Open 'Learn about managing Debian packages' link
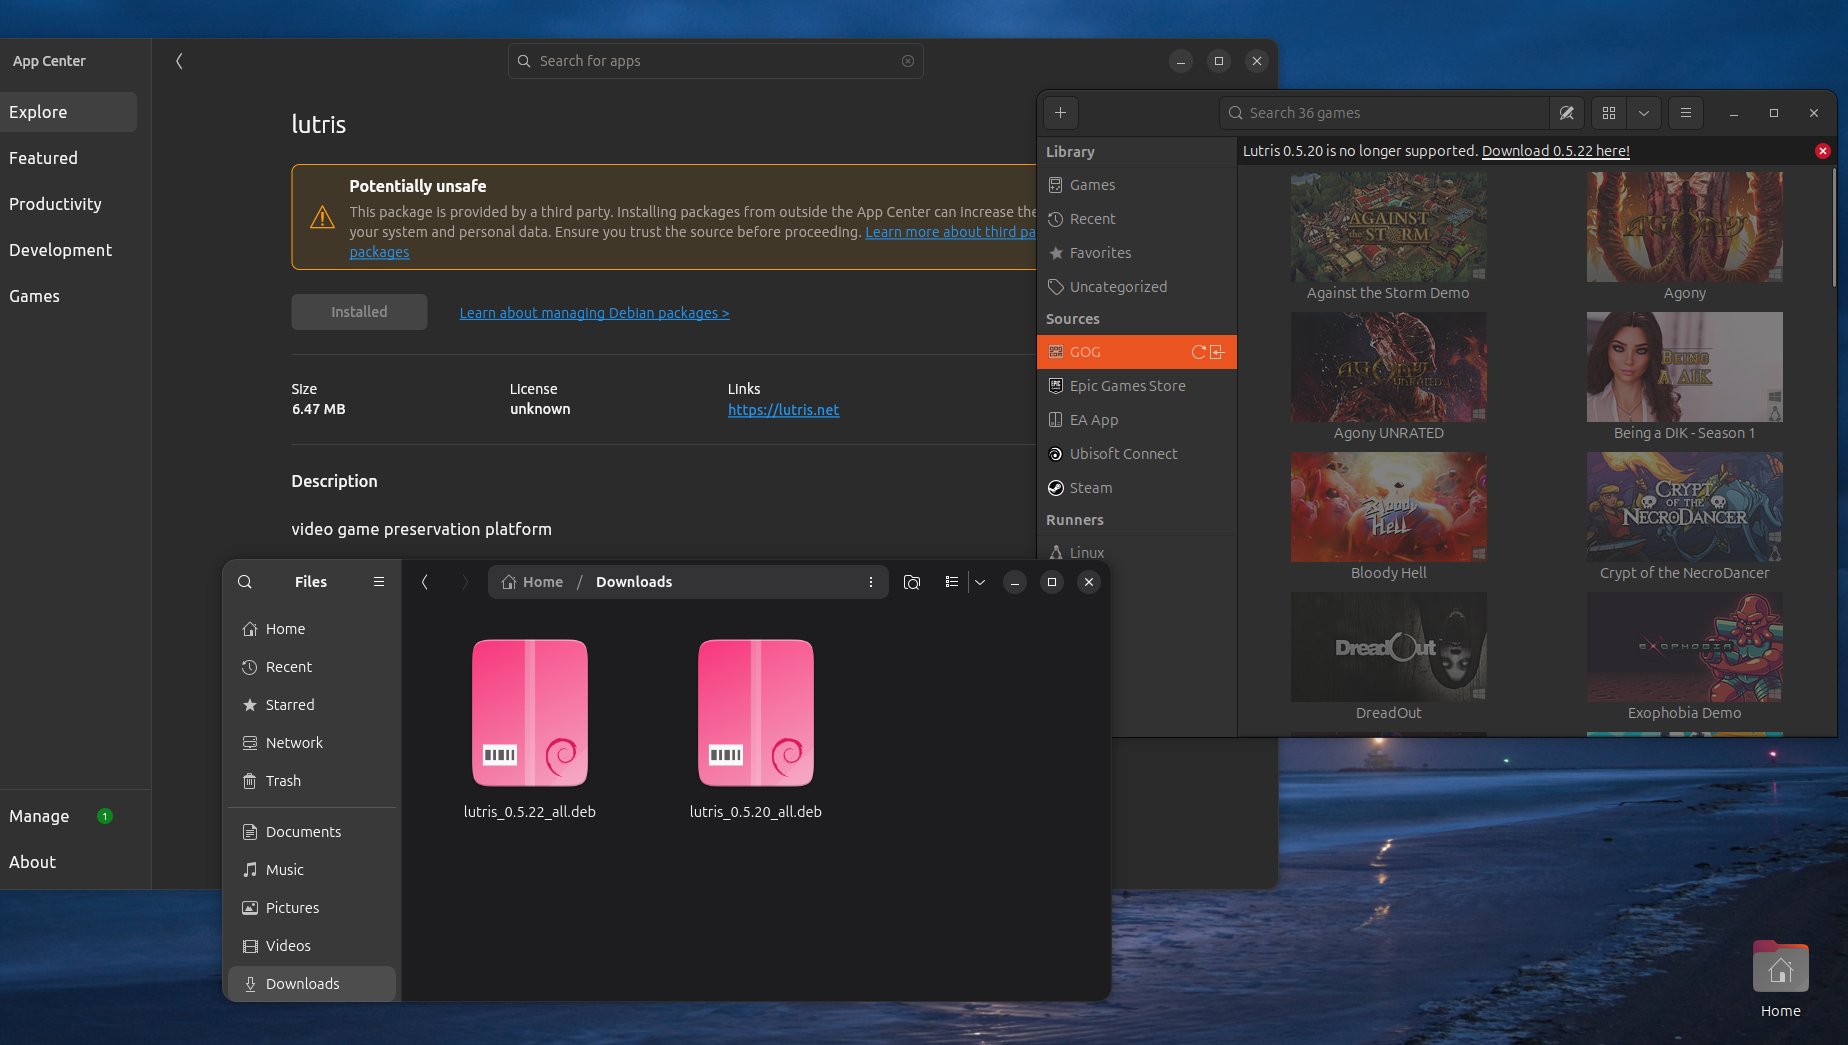 594,313
